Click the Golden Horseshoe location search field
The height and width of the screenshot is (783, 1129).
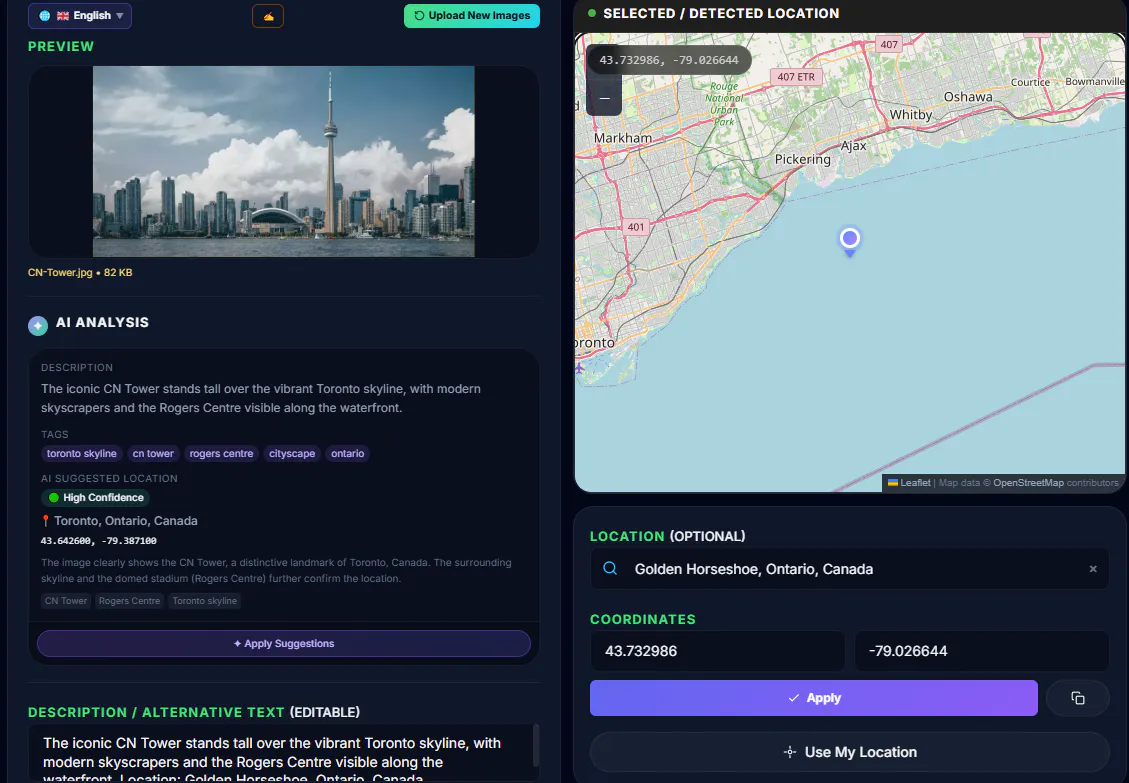pos(850,569)
